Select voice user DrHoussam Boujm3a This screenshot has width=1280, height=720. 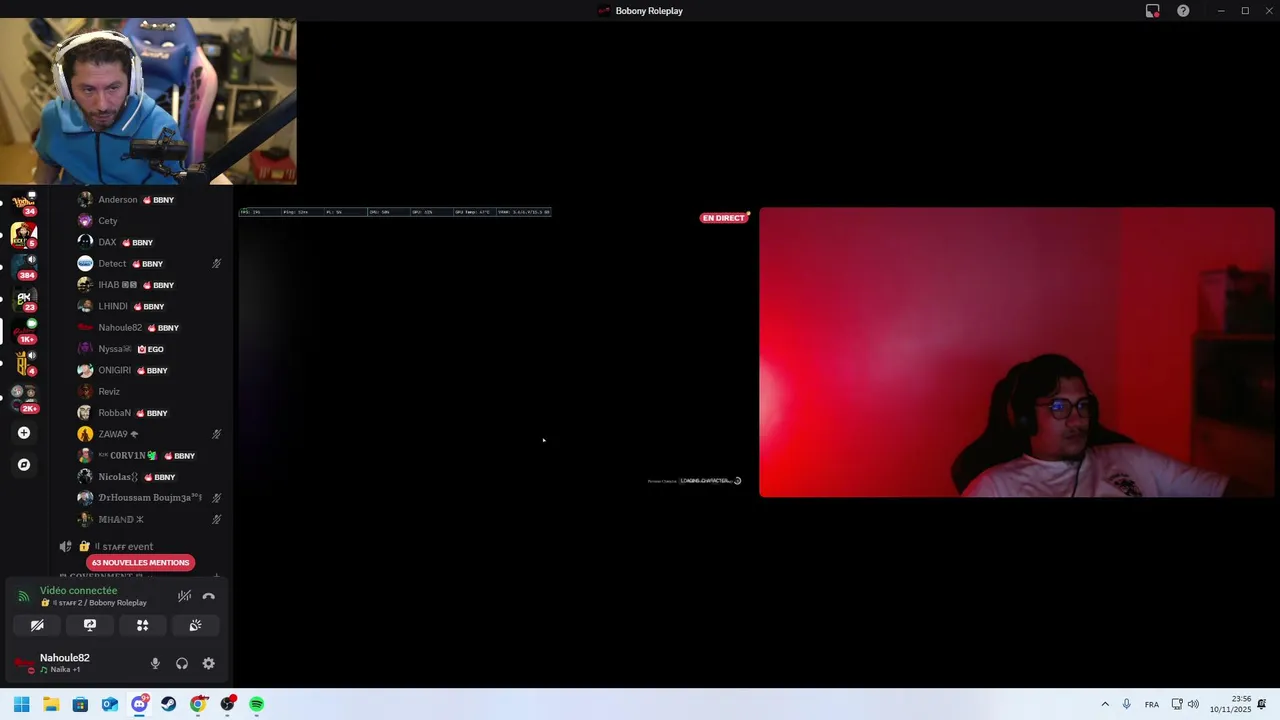click(x=150, y=498)
